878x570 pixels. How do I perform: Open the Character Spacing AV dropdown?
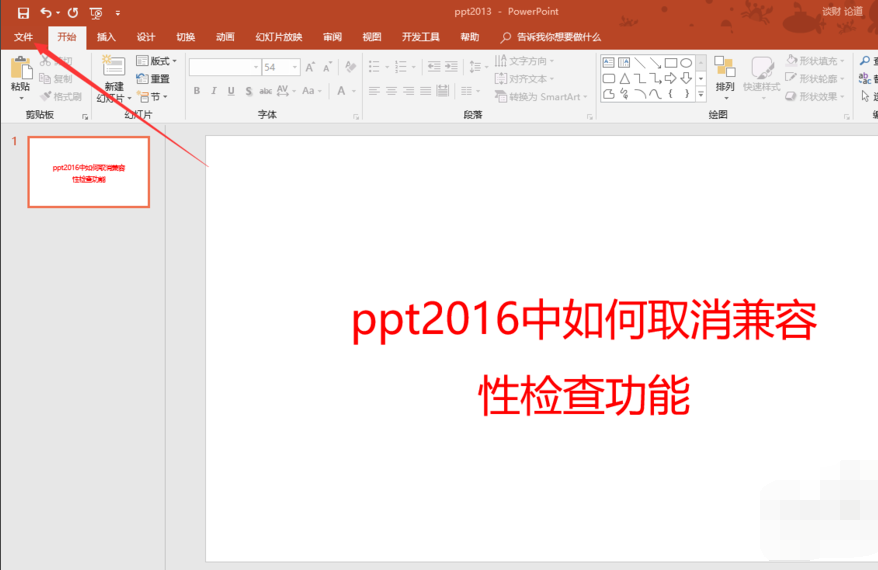coord(286,91)
